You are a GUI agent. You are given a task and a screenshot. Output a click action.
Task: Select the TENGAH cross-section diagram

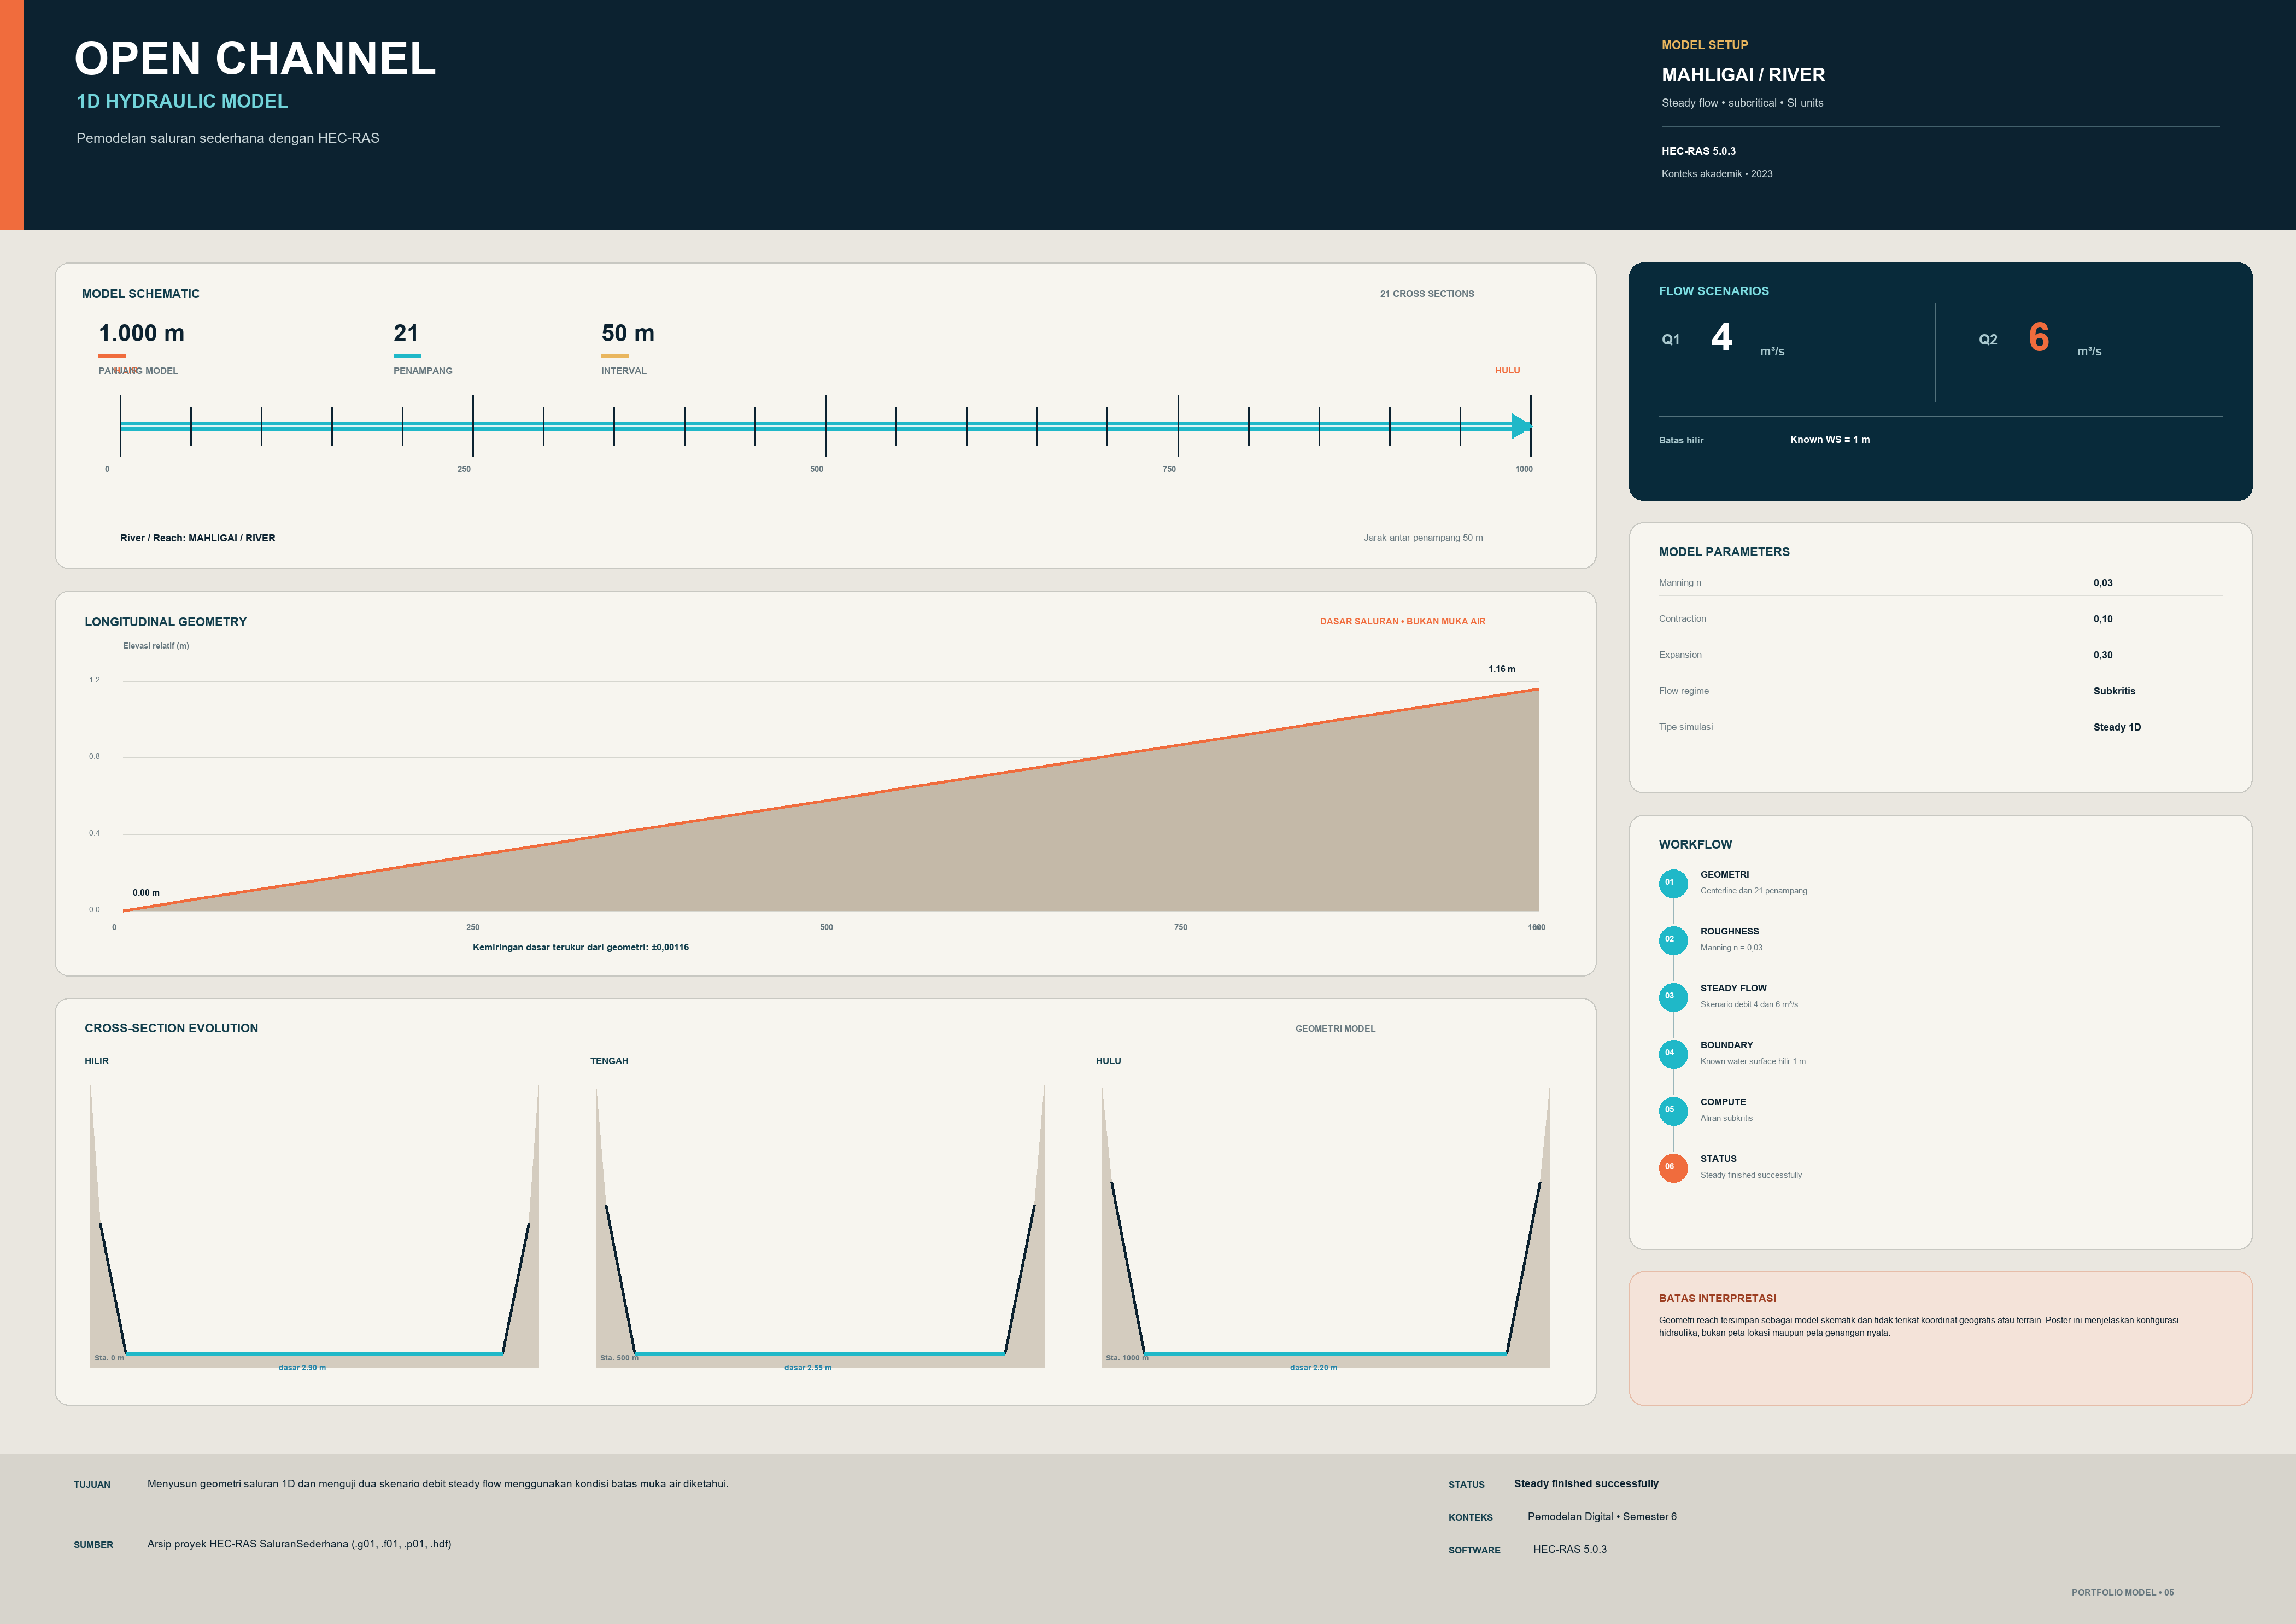820,1226
